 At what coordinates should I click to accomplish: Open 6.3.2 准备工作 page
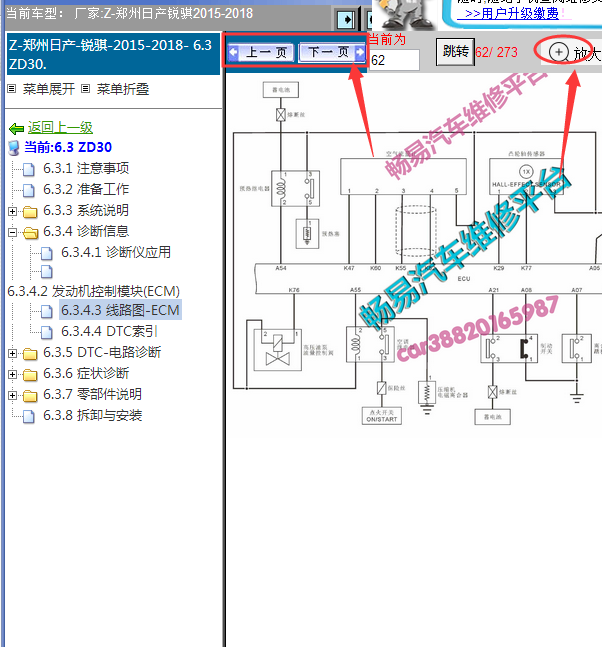point(86,189)
